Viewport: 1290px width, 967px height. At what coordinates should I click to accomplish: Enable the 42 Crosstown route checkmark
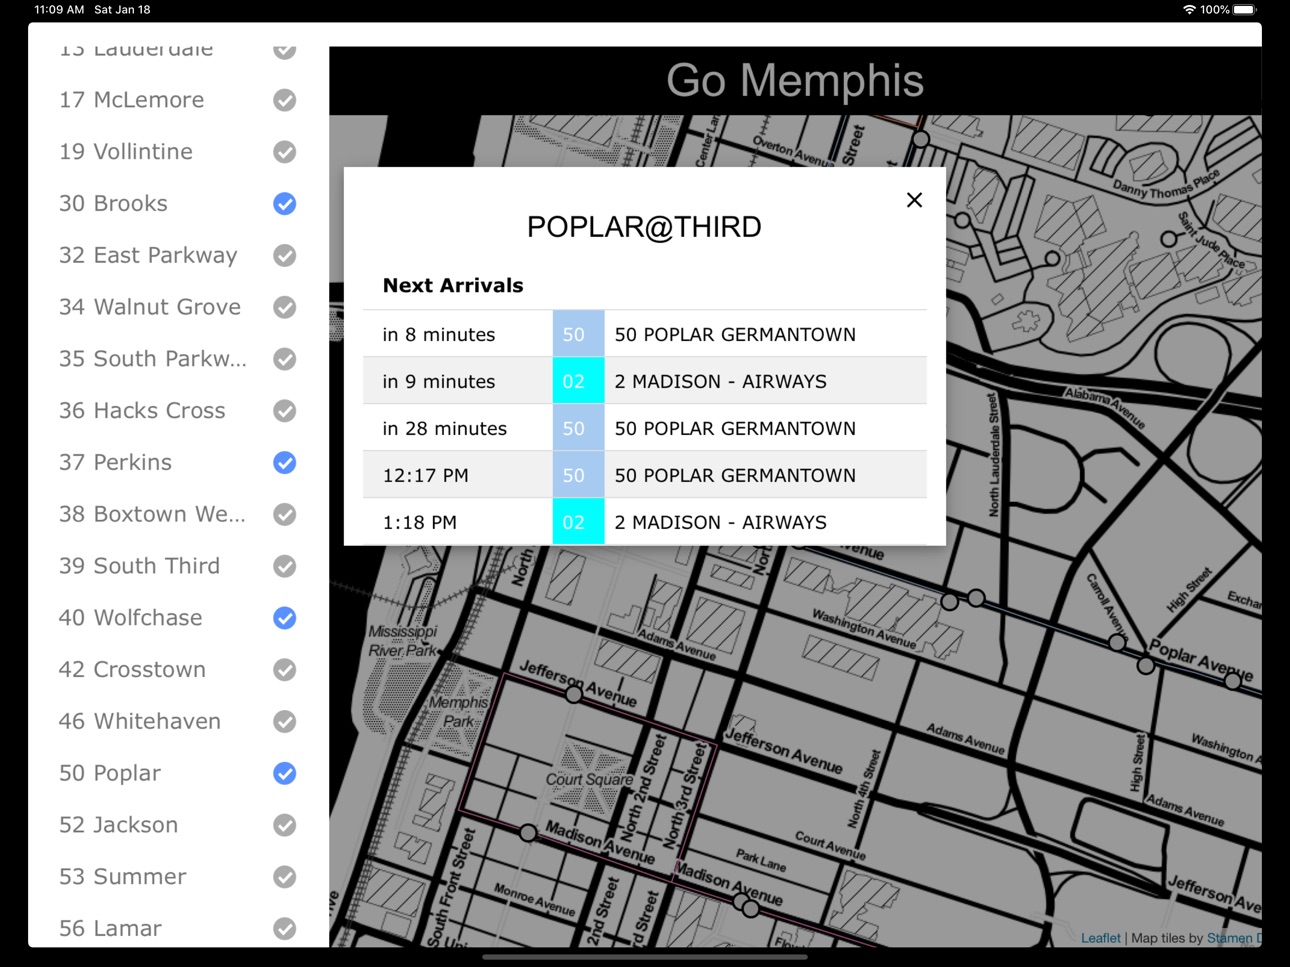click(x=285, y=670)
